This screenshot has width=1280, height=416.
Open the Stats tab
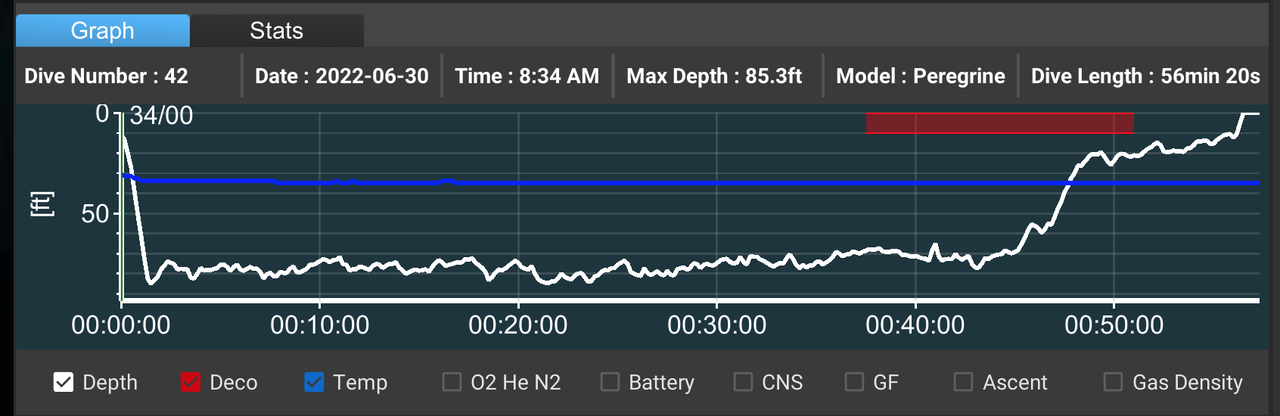click(277, 31)
